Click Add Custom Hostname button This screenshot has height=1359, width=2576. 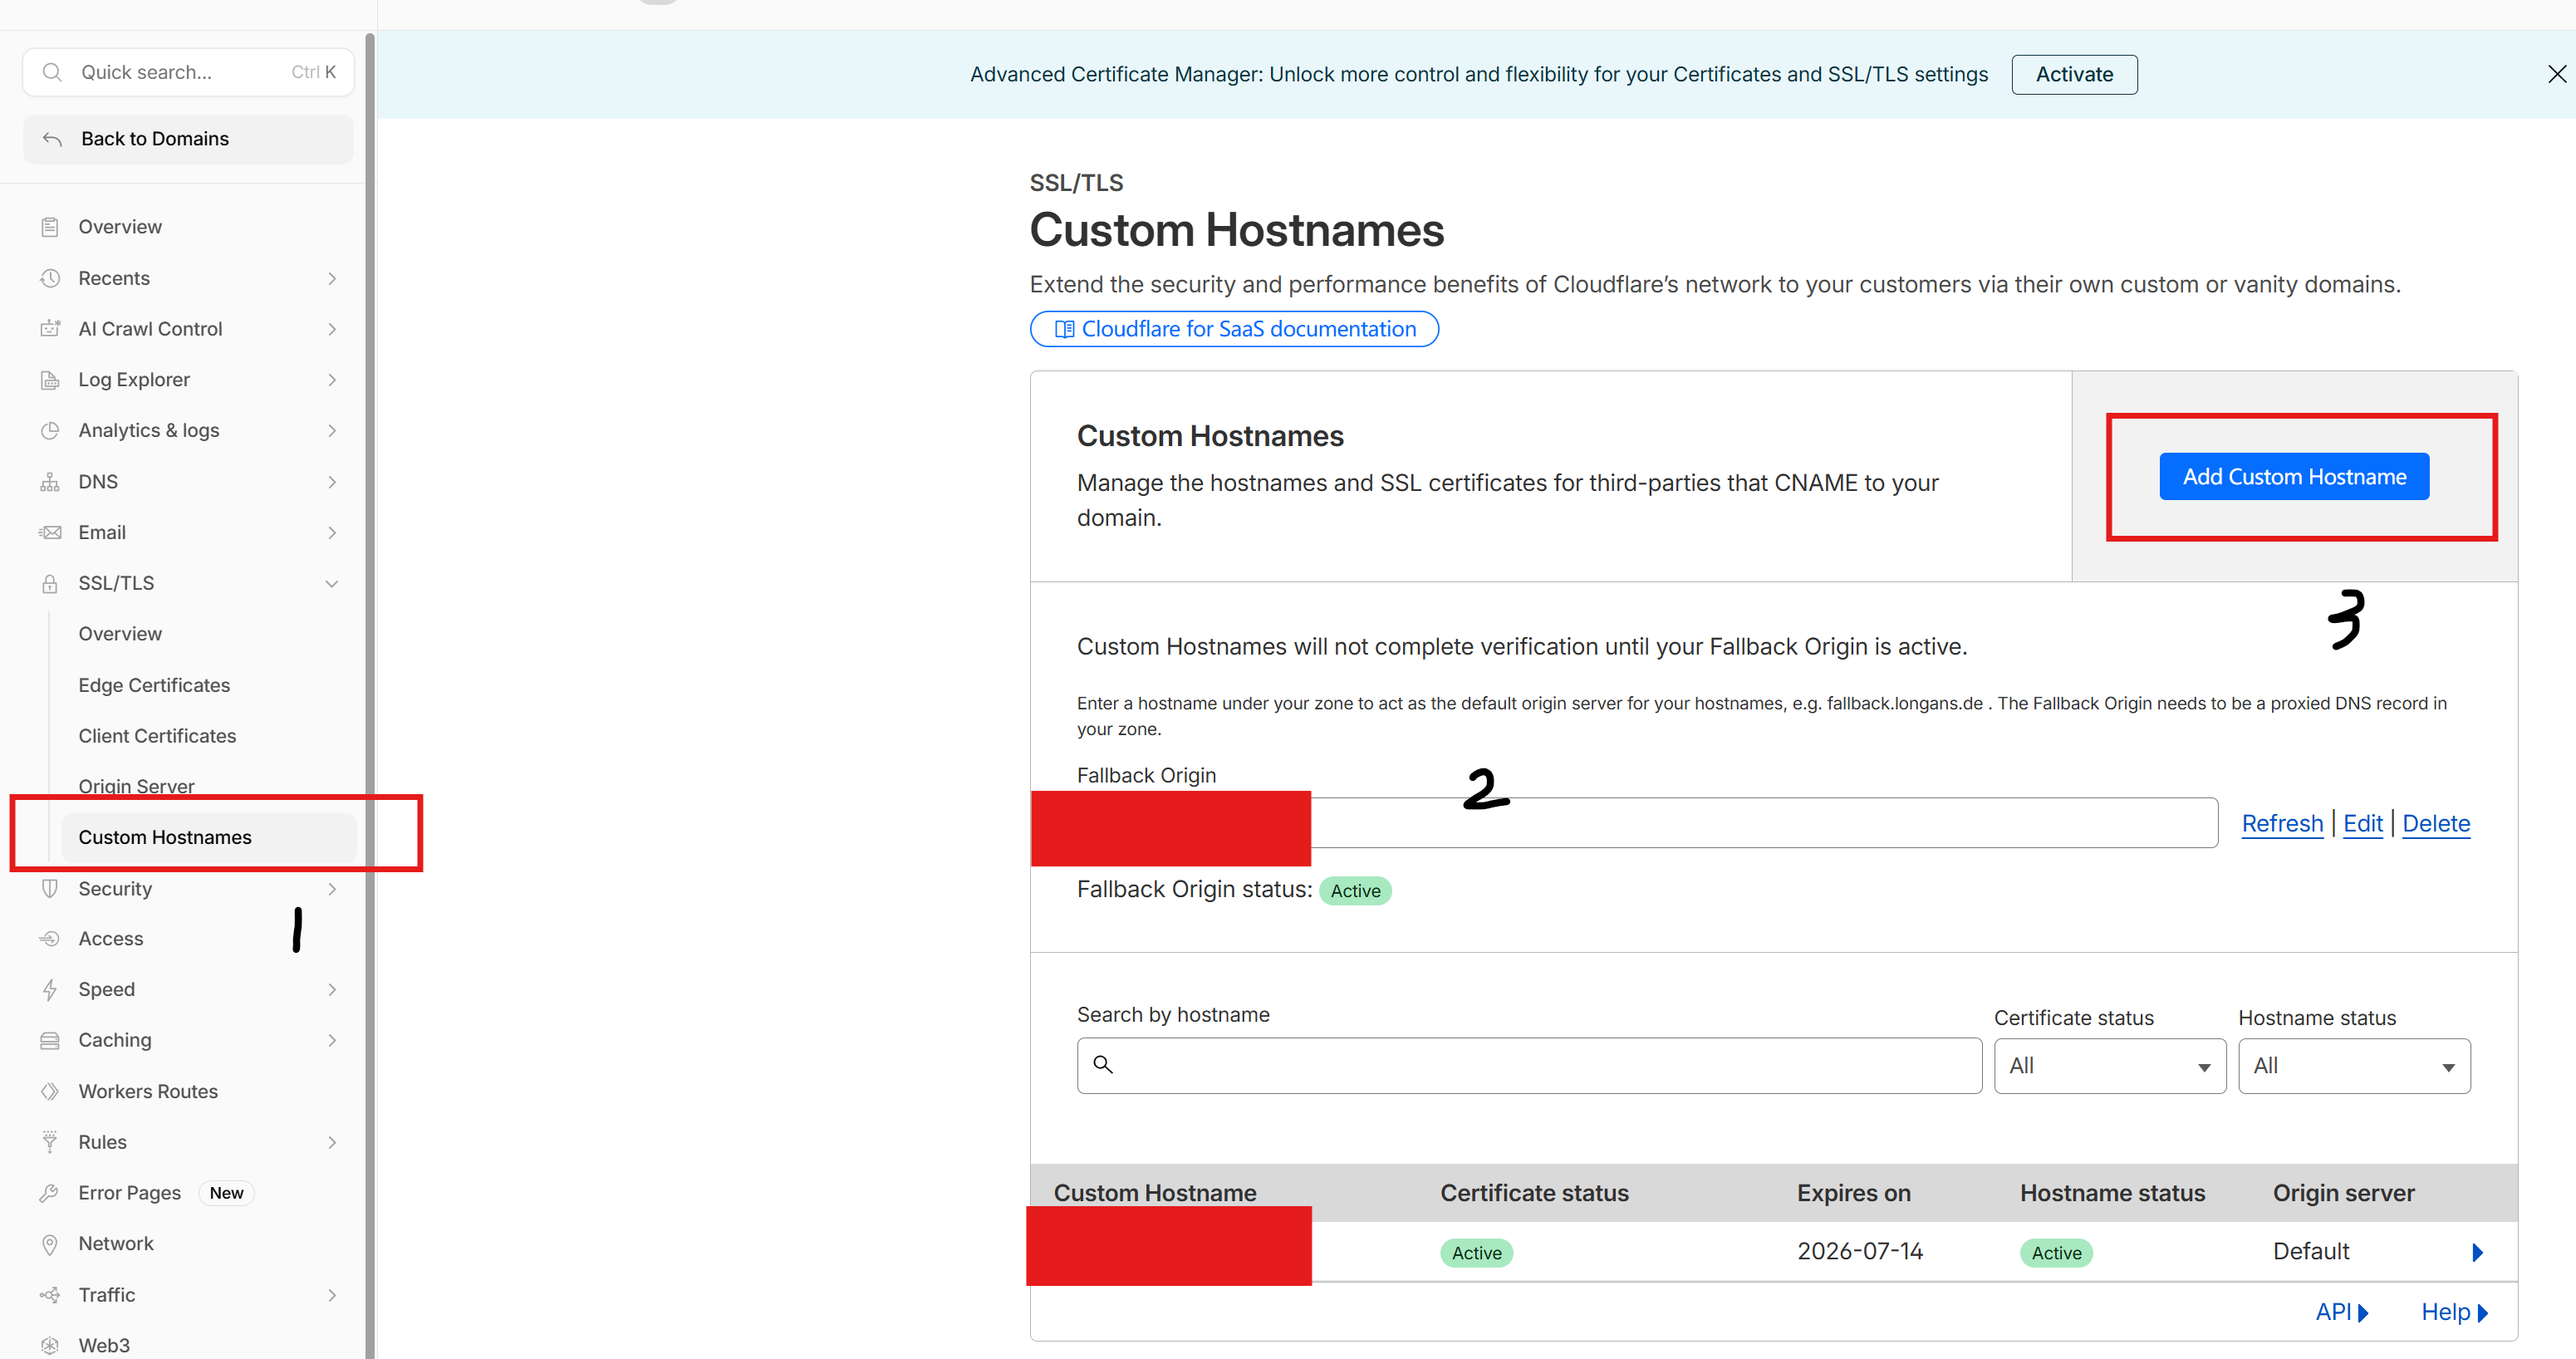(x=2293, y=477)
